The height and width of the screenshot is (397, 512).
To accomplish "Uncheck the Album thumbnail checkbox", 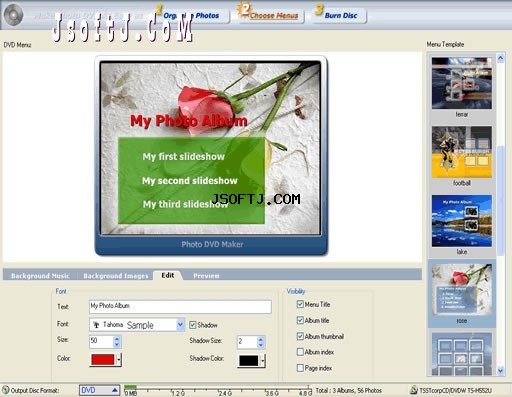I will [x=300, y=336].
